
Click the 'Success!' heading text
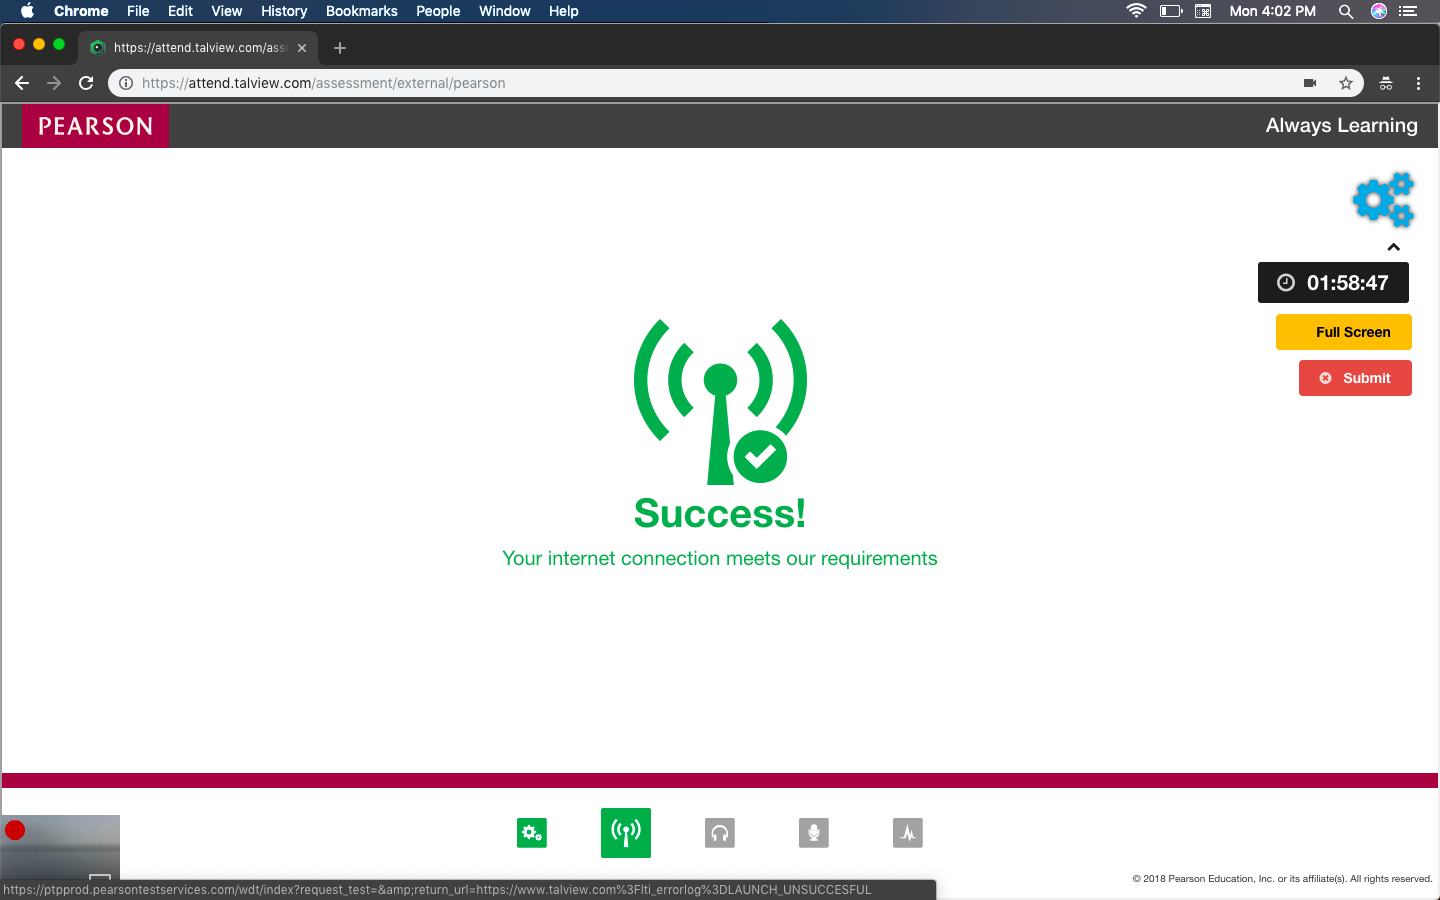point(720,513)
